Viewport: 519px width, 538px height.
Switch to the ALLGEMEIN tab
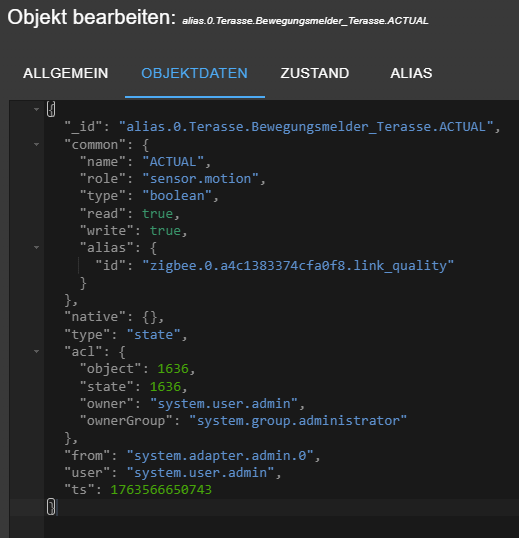pos(66,73)
